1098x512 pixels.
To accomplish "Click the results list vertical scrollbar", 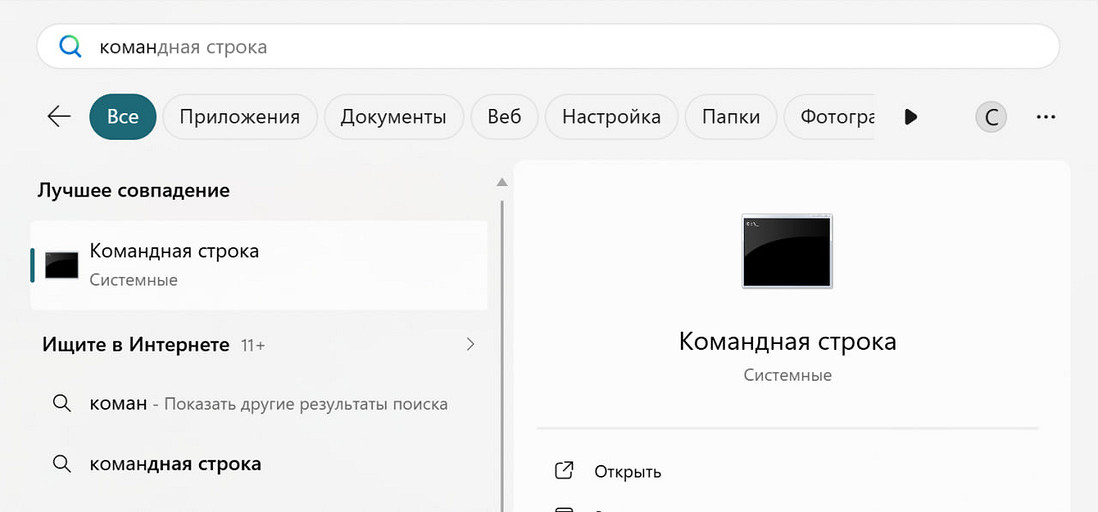I will coord(501,356).
